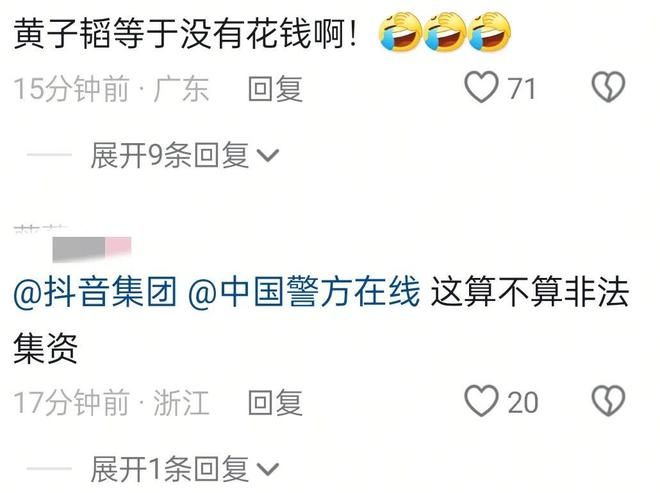This screenshot has width=660, height=493.
Task: Click the 20 like count
Action: coord(523,402)
